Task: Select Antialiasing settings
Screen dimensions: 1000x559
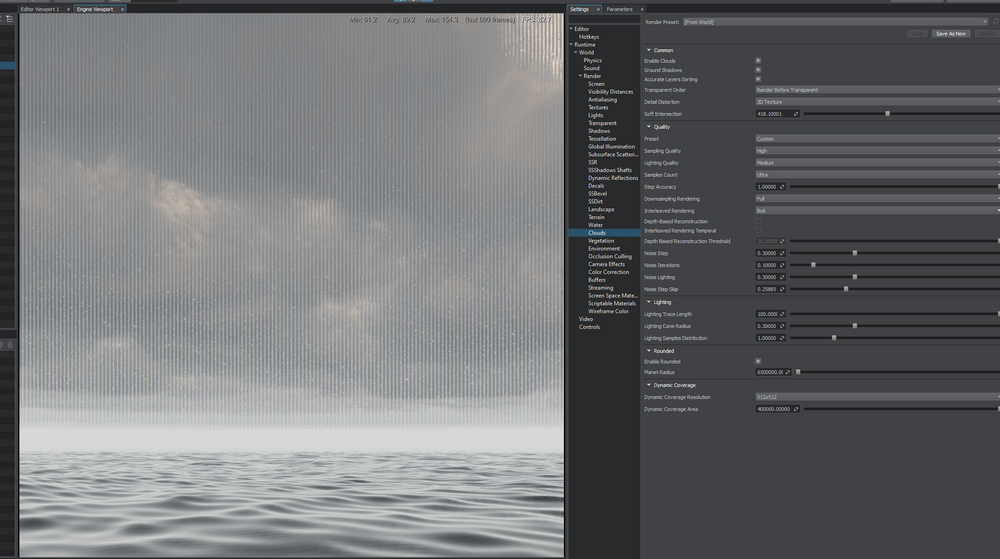Action: (602, 99)
